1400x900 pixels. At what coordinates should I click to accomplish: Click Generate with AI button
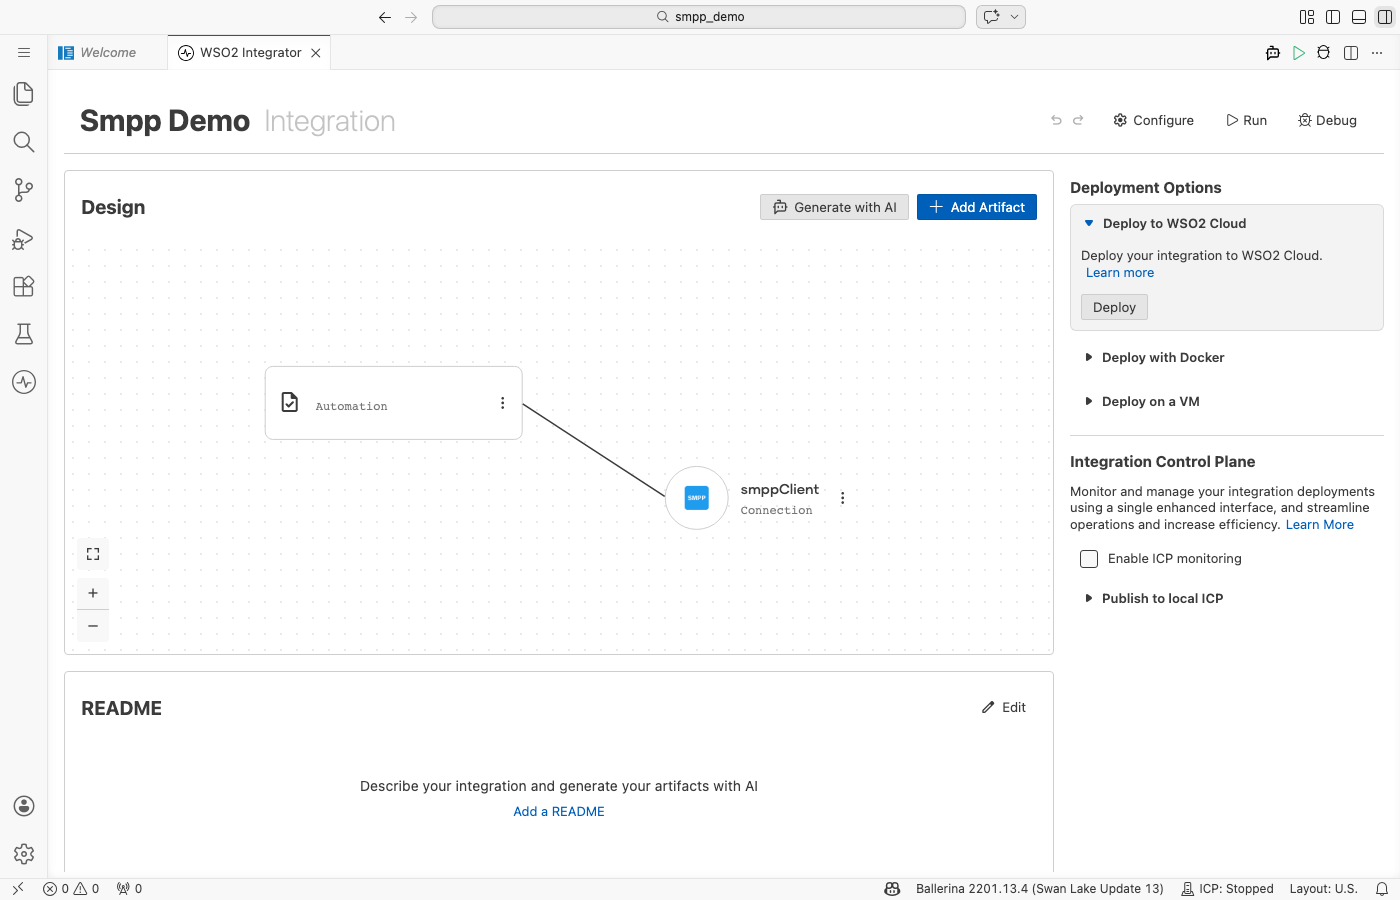(x=835, y=207)
